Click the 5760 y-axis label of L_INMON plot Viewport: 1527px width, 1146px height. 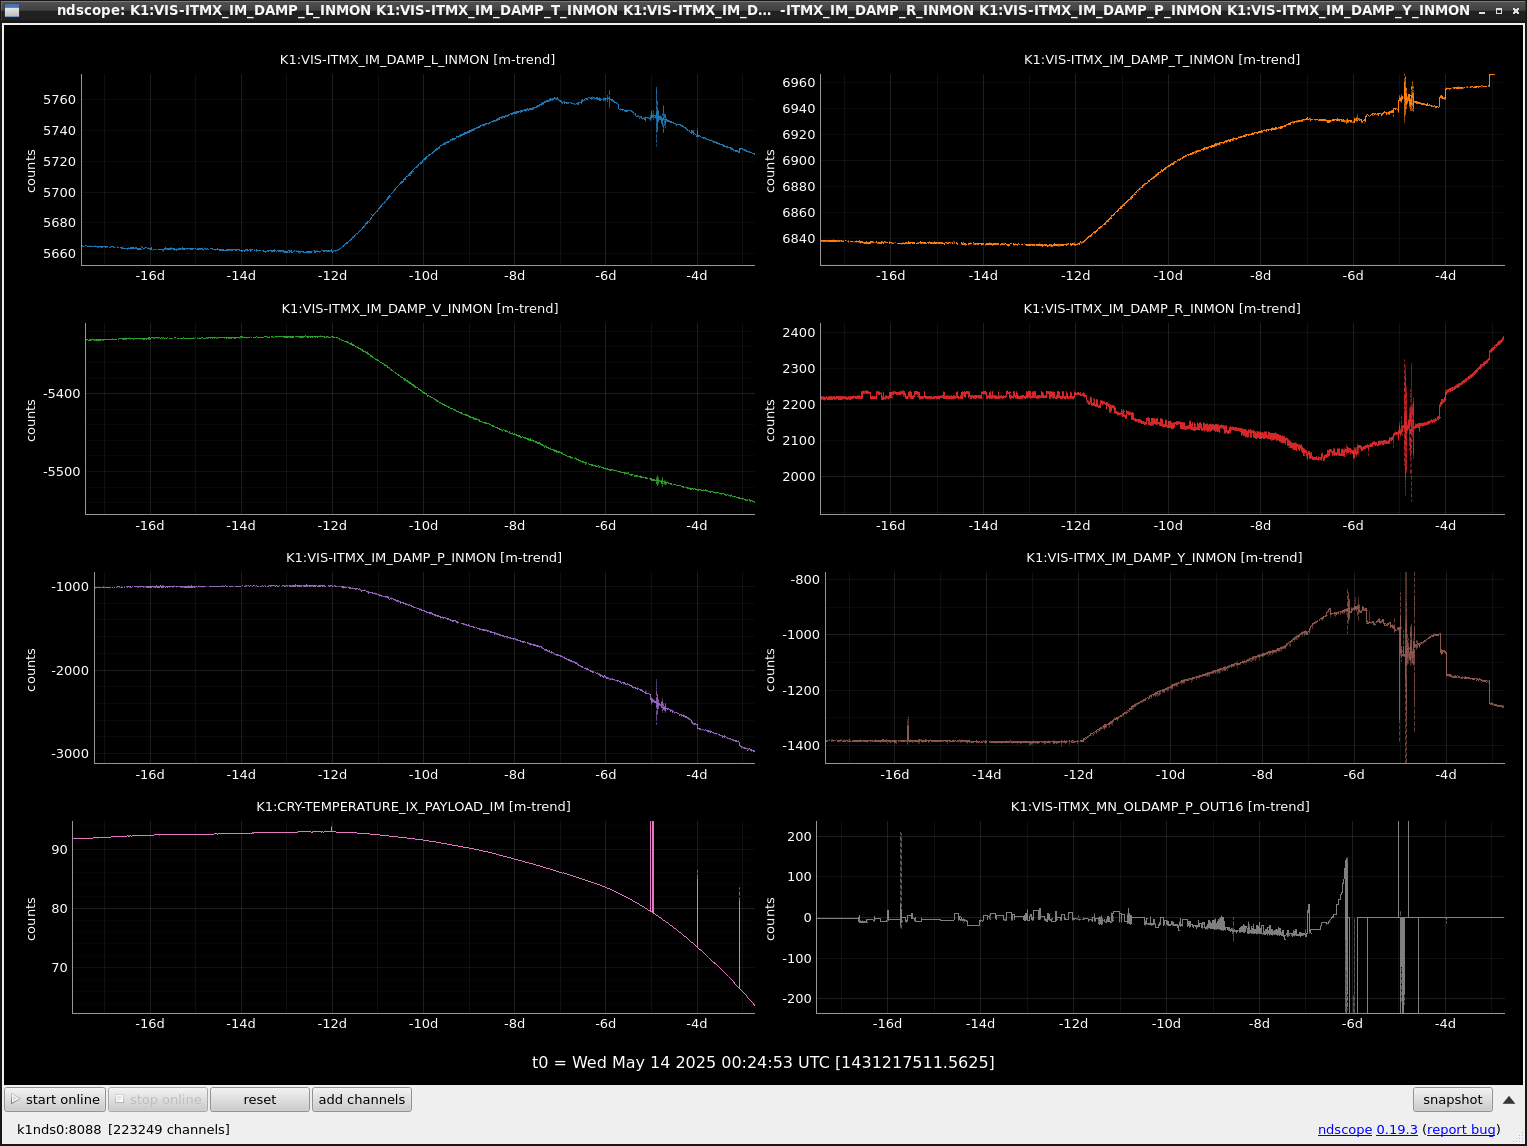59,99
